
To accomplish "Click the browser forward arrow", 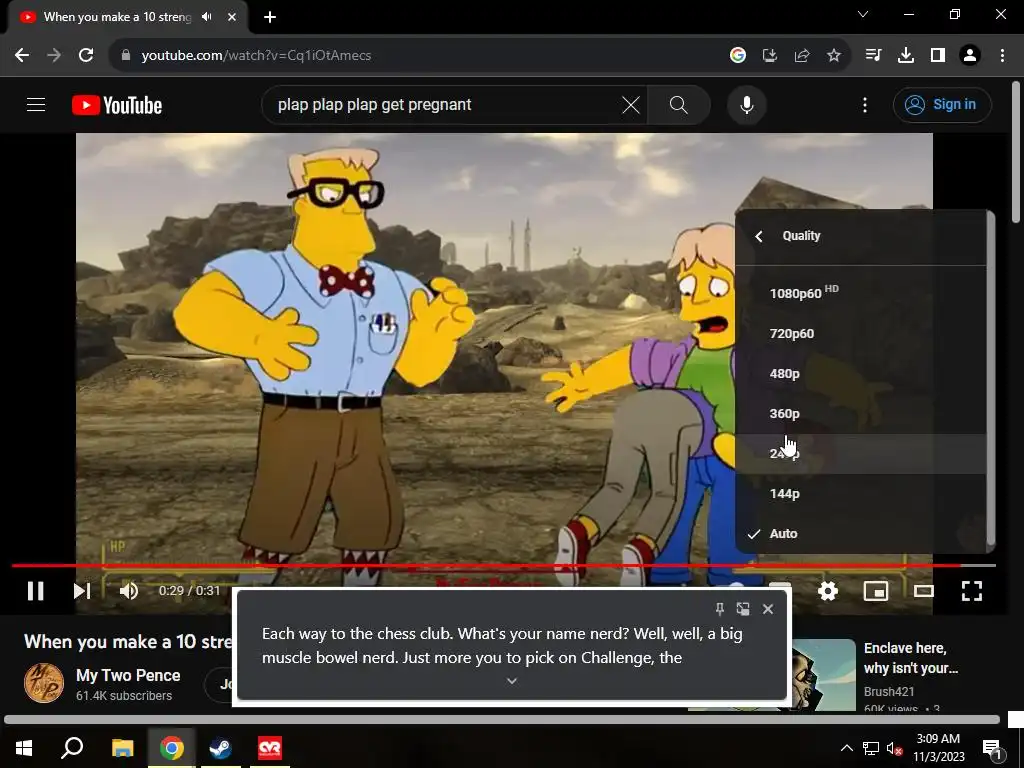I will pos(54,56).
